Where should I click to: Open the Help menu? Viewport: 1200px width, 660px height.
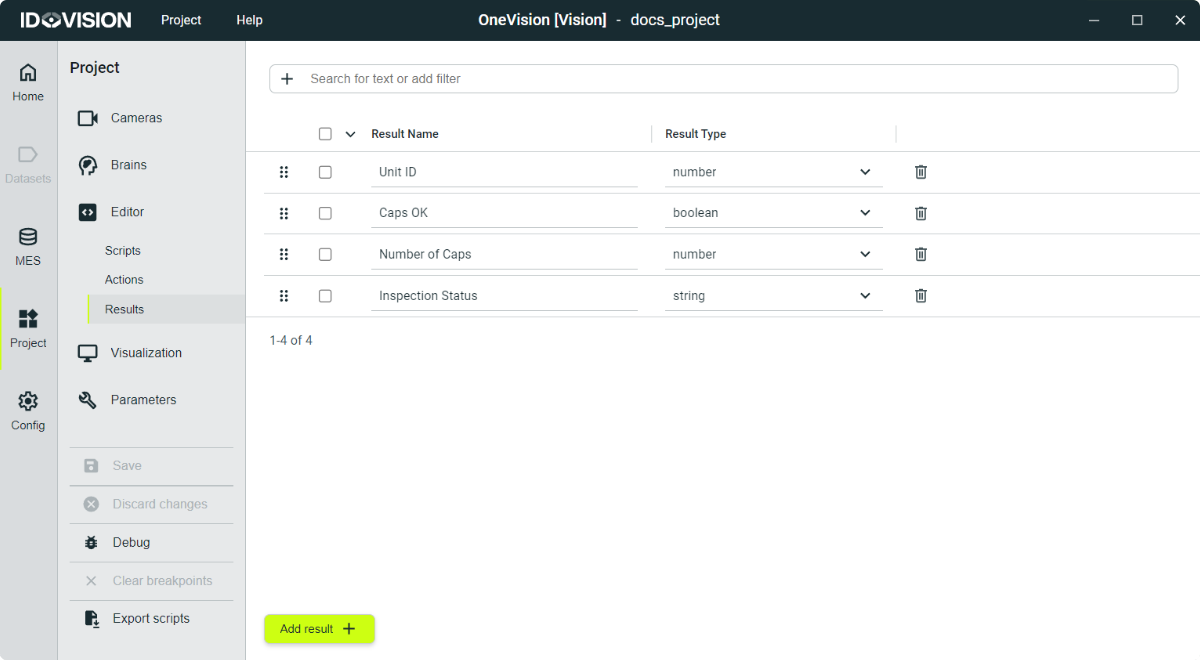[249, 20]
